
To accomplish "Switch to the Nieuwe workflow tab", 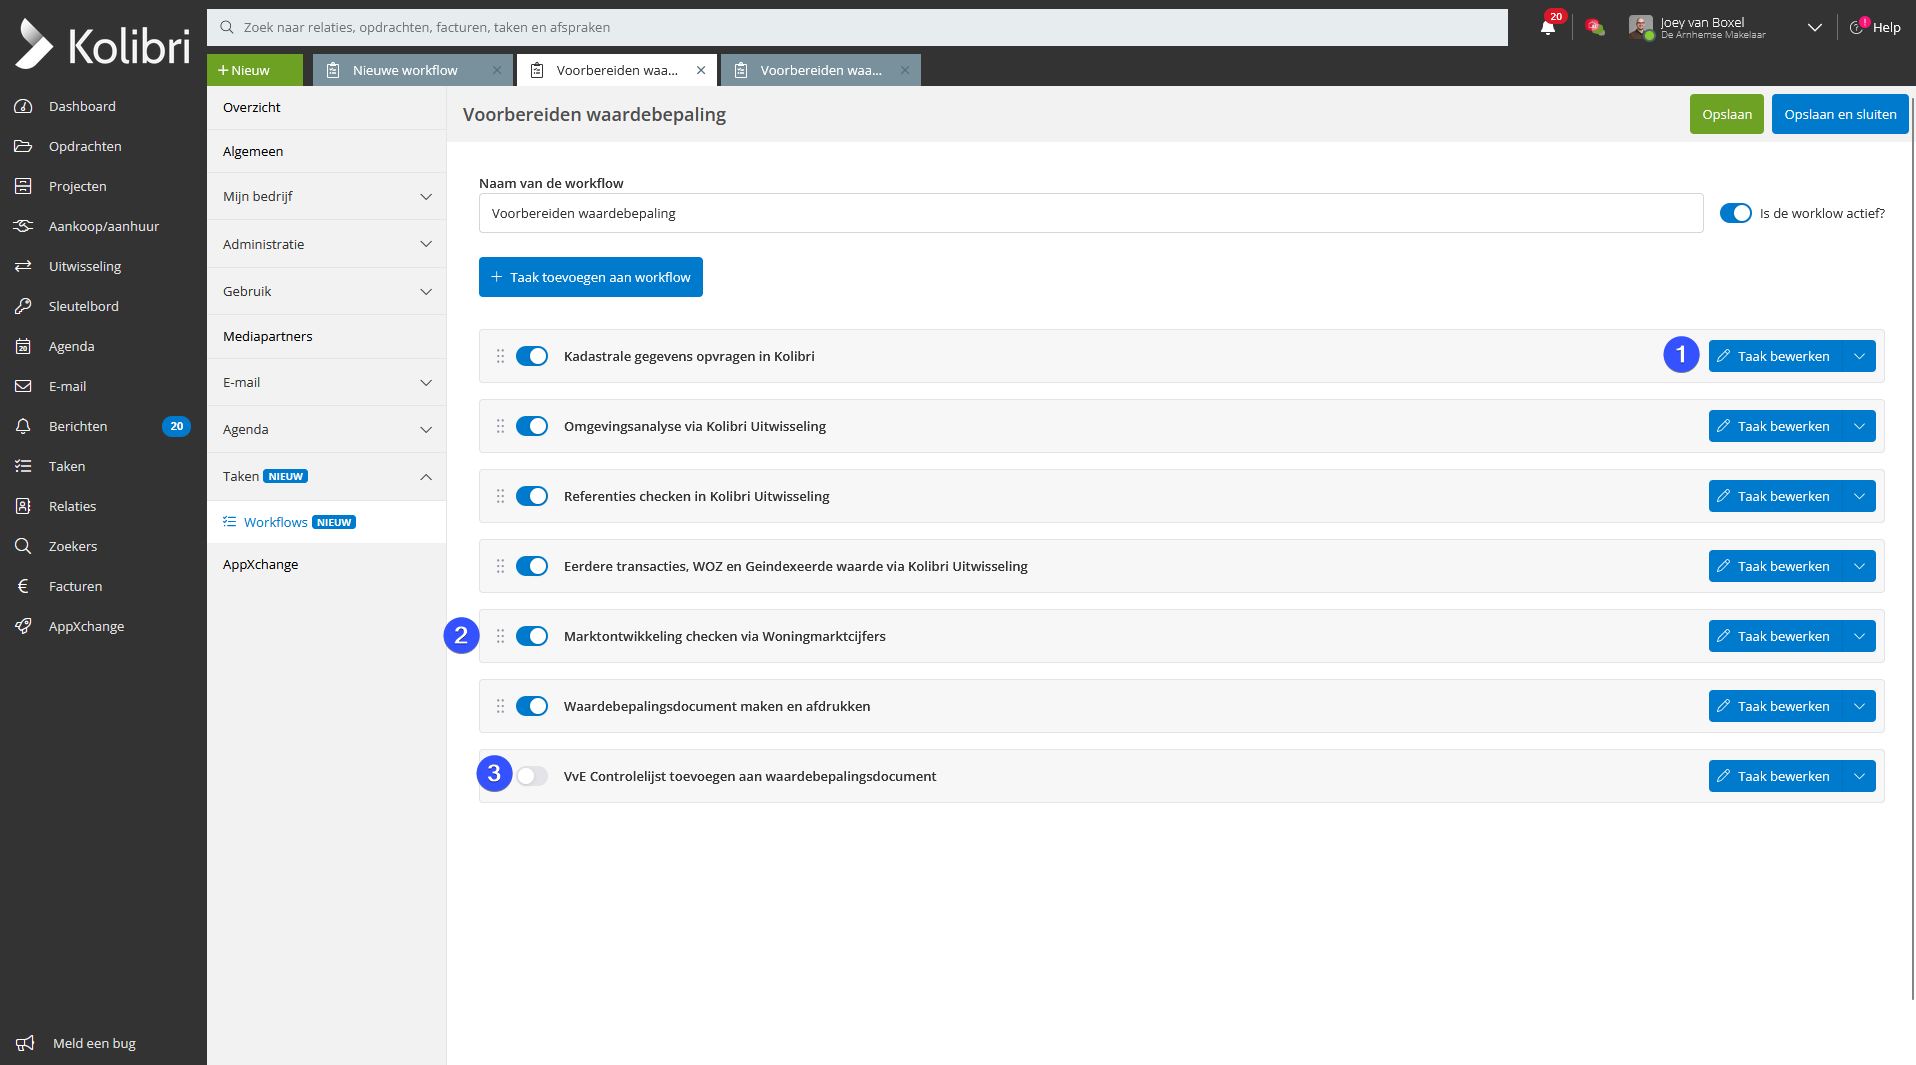I will click(404, 70).
